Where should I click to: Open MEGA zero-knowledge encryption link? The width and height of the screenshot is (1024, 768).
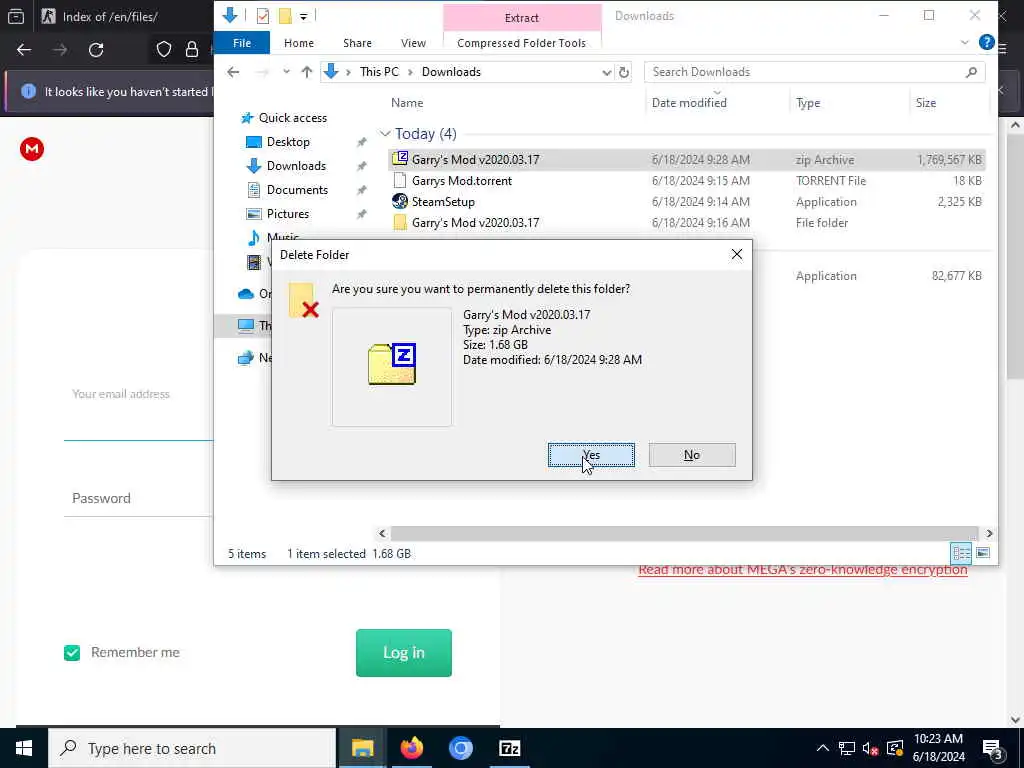(803, 569)
